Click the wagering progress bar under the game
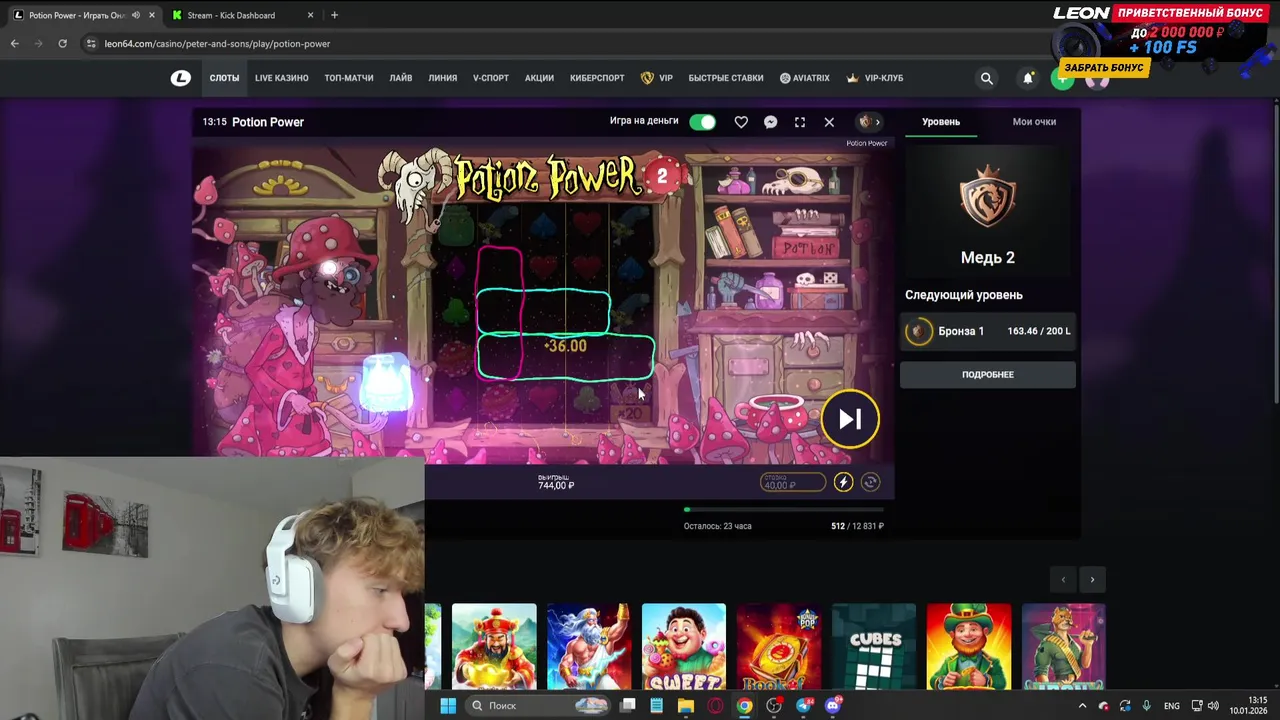This screenshot has height=720, width=1280. tap(784, 509)
